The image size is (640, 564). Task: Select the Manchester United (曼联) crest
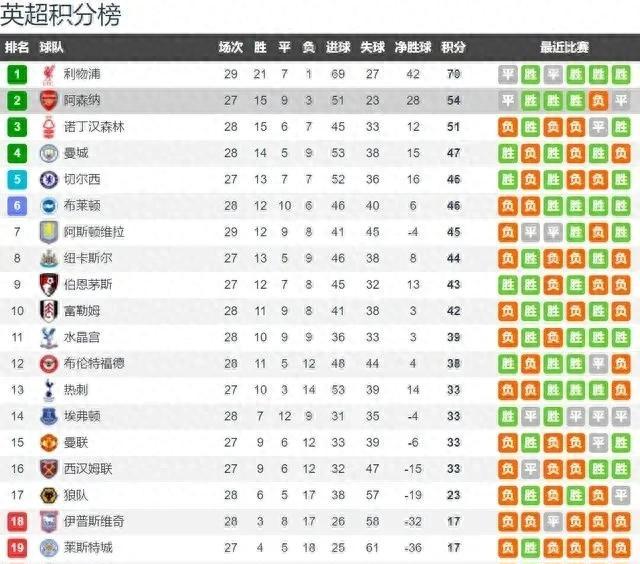tap(49, 443)
